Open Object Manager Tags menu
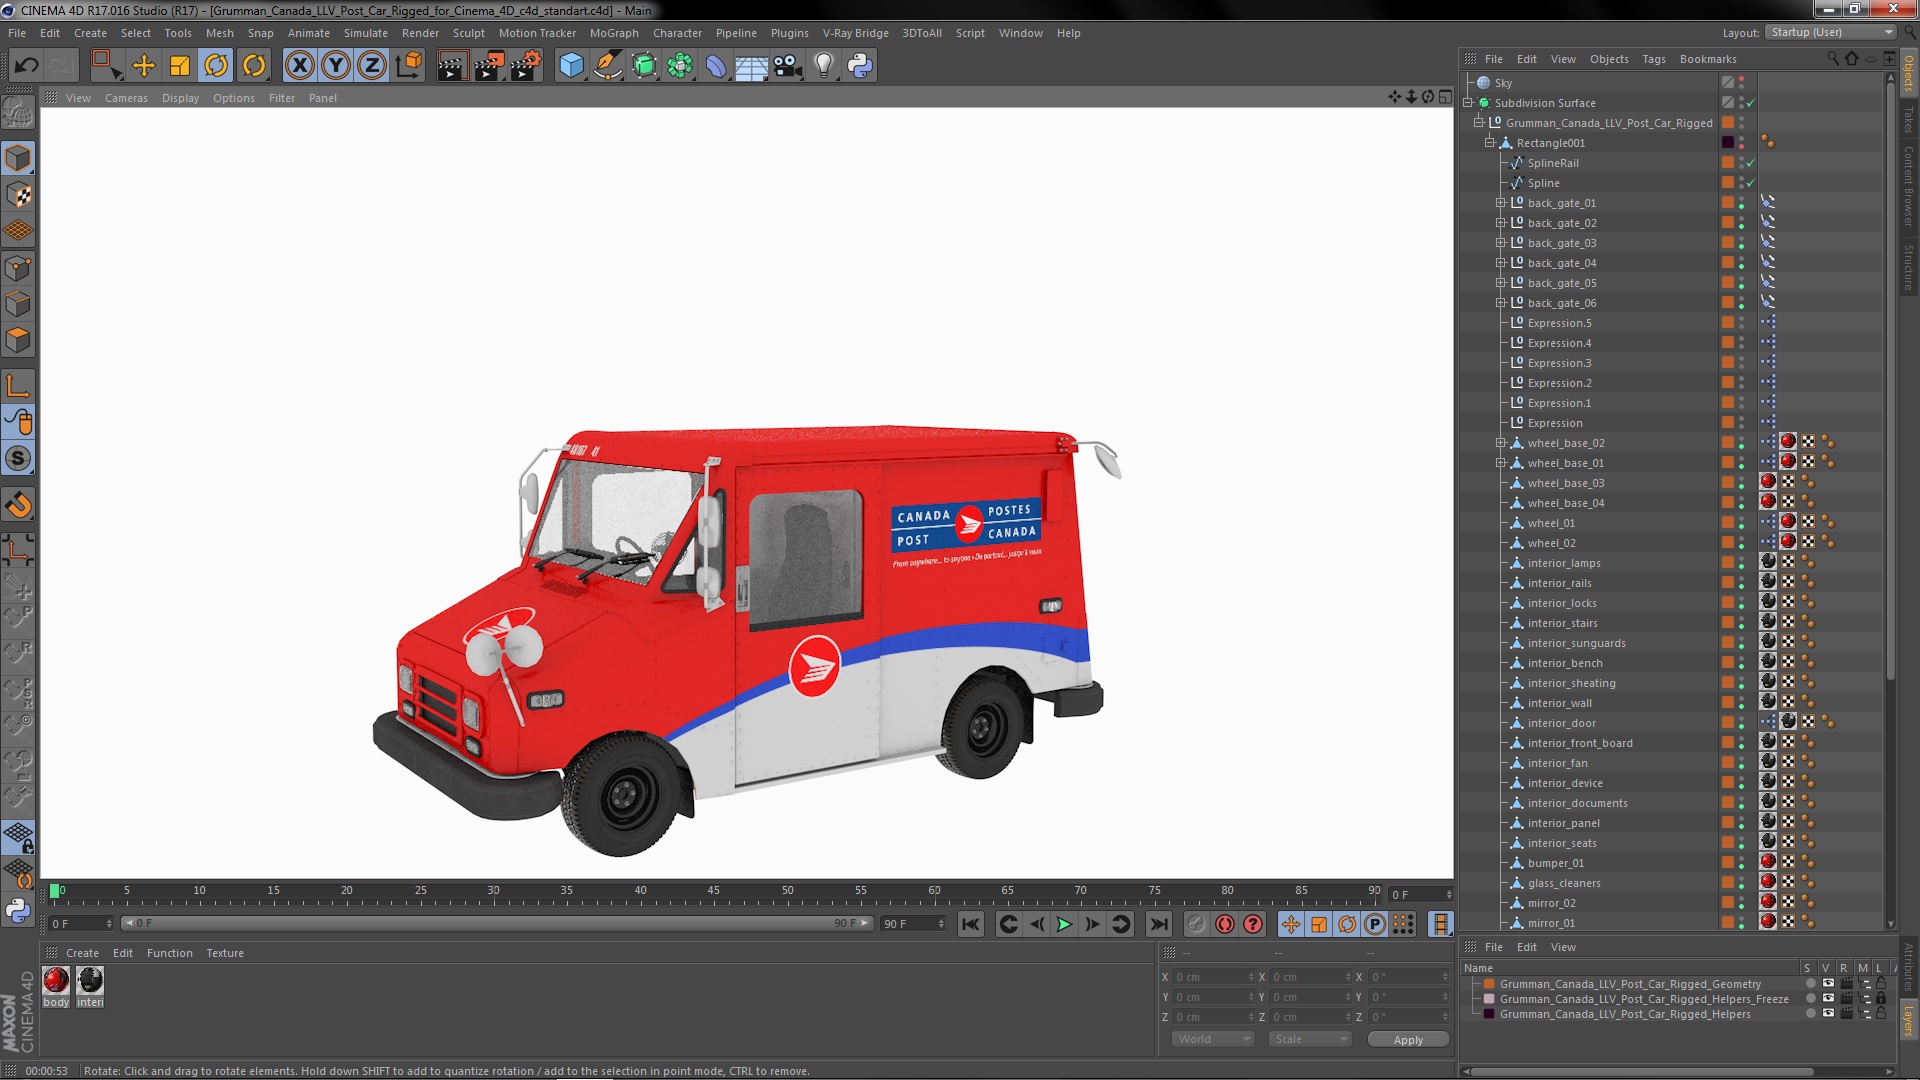The image size is (1920, 1080). point(1653,59)
